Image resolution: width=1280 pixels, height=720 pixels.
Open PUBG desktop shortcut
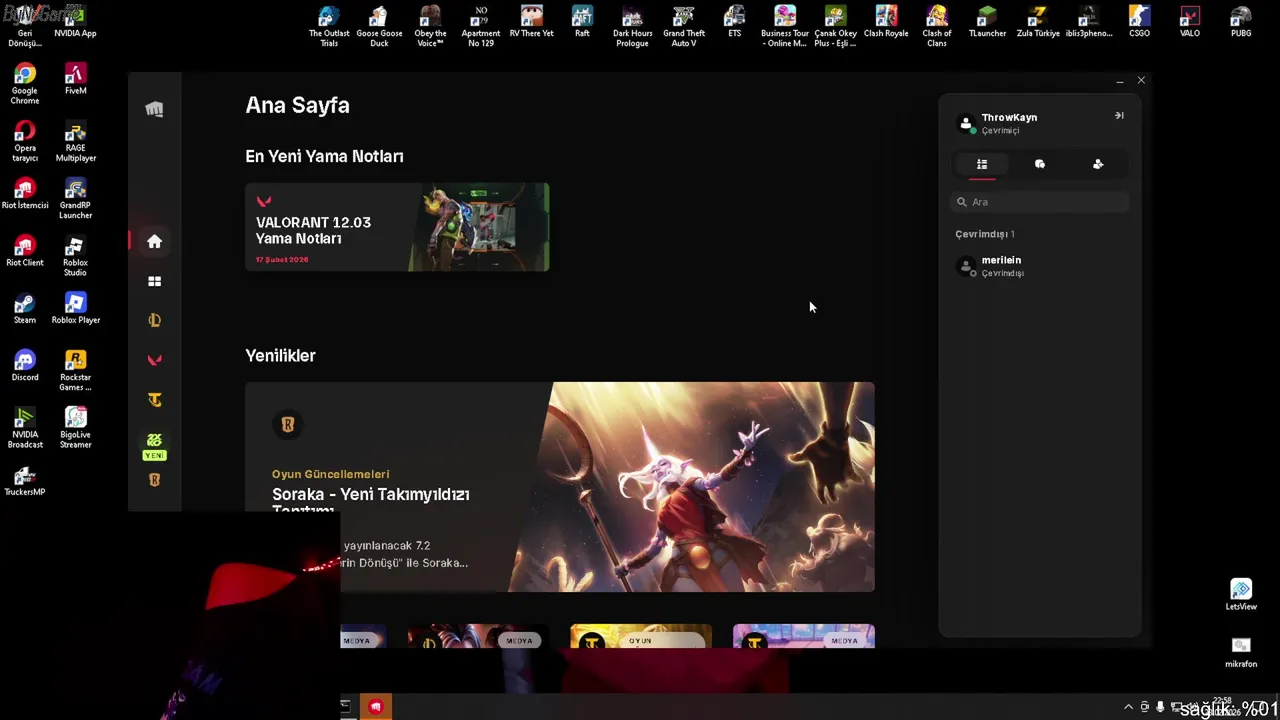pyautogui.click(x=1241, y=22)
